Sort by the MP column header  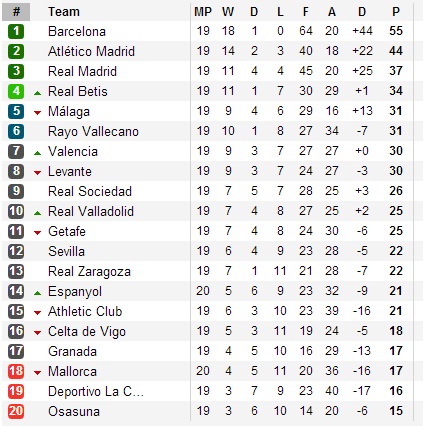click(203, 12)
